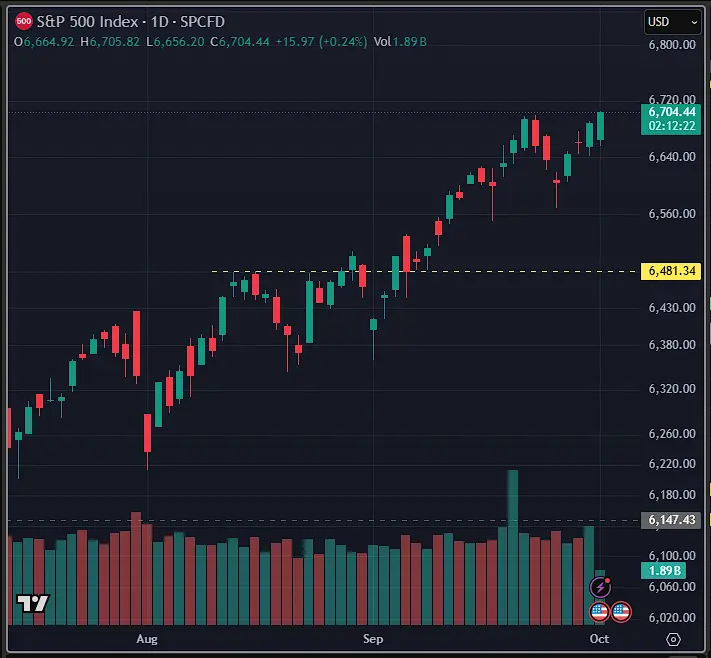Click the 6,800.00 price axis label

point(672,45)
